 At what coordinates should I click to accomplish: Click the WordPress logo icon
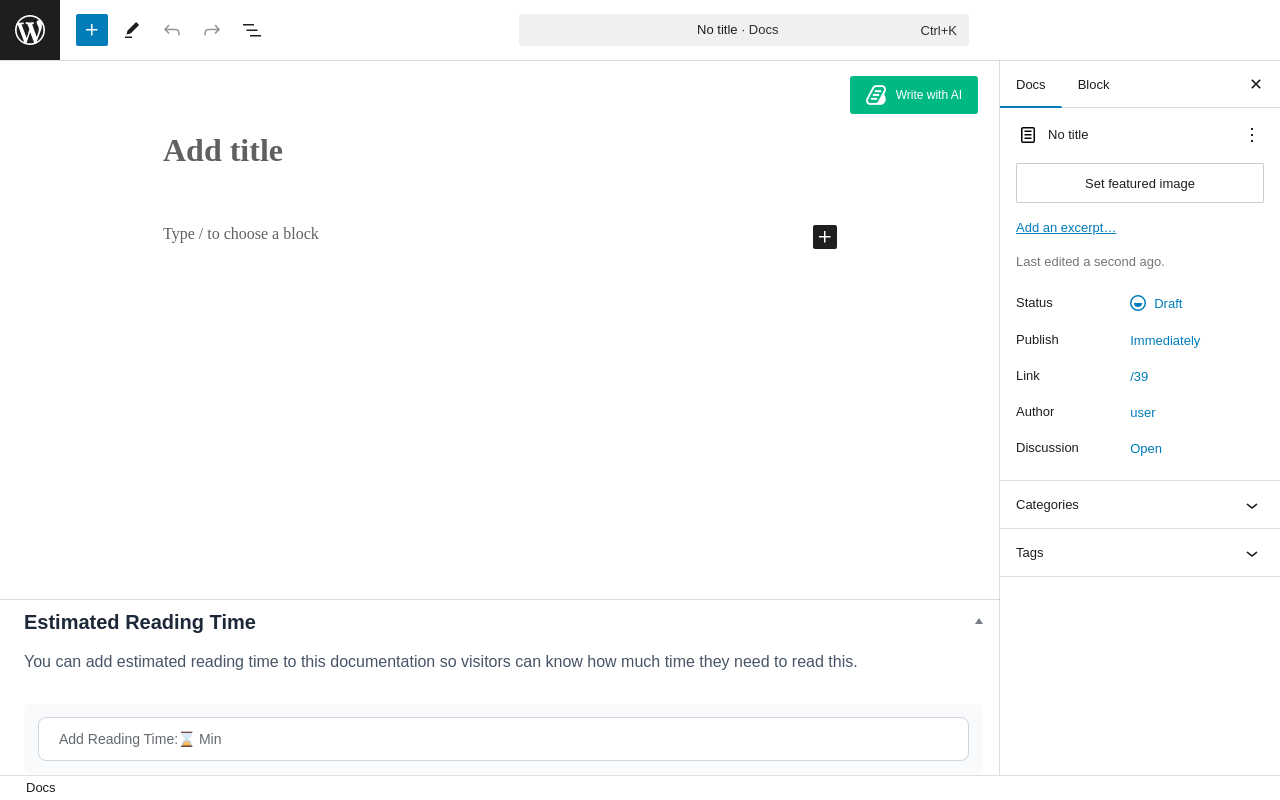(30, 30)
